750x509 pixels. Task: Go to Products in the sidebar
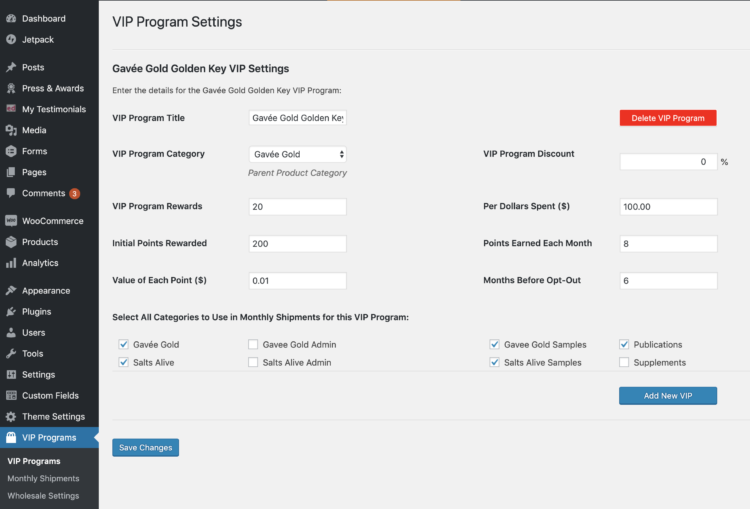[x=49, y=242]
